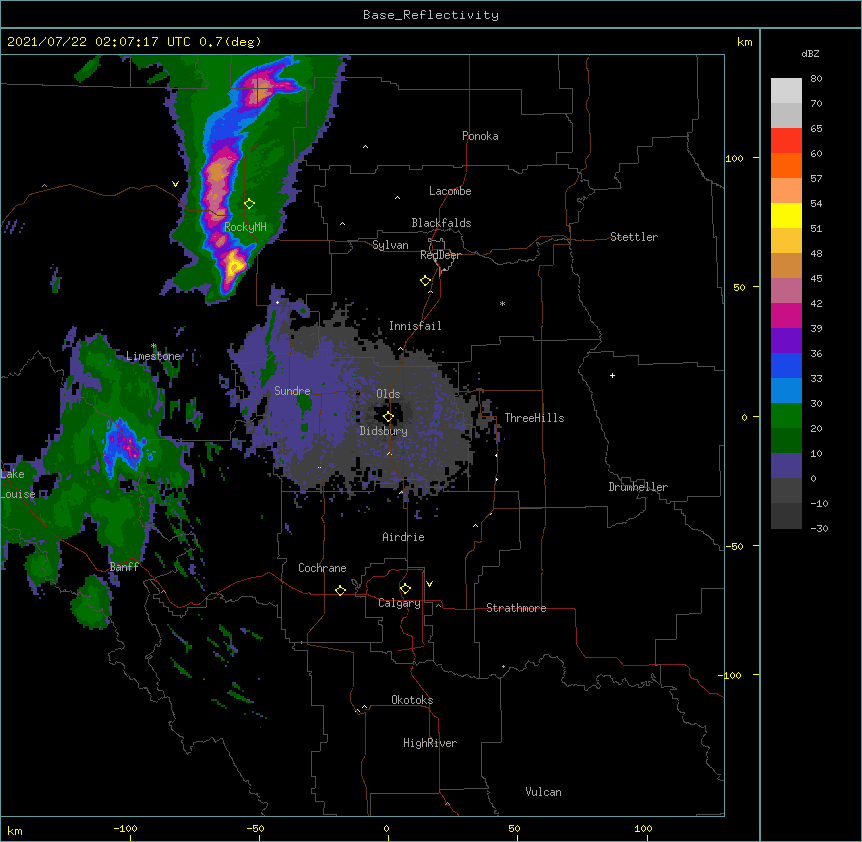Click the km label at bottom-left corner
862x842 pixels.
15,831
